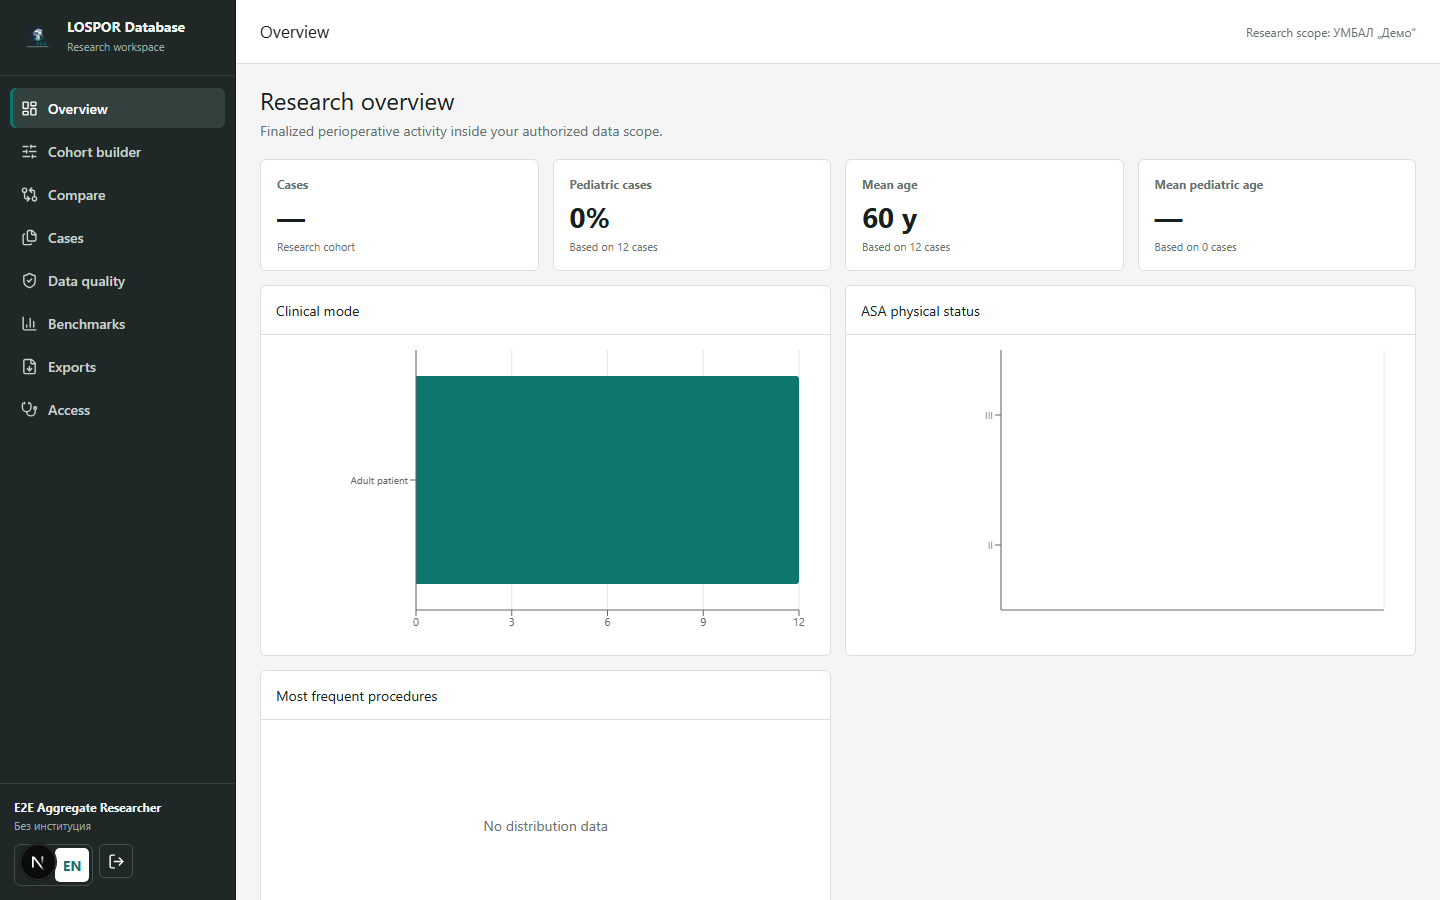
Task: Click the Adult patient teal bar
Action: pos(607,480)
